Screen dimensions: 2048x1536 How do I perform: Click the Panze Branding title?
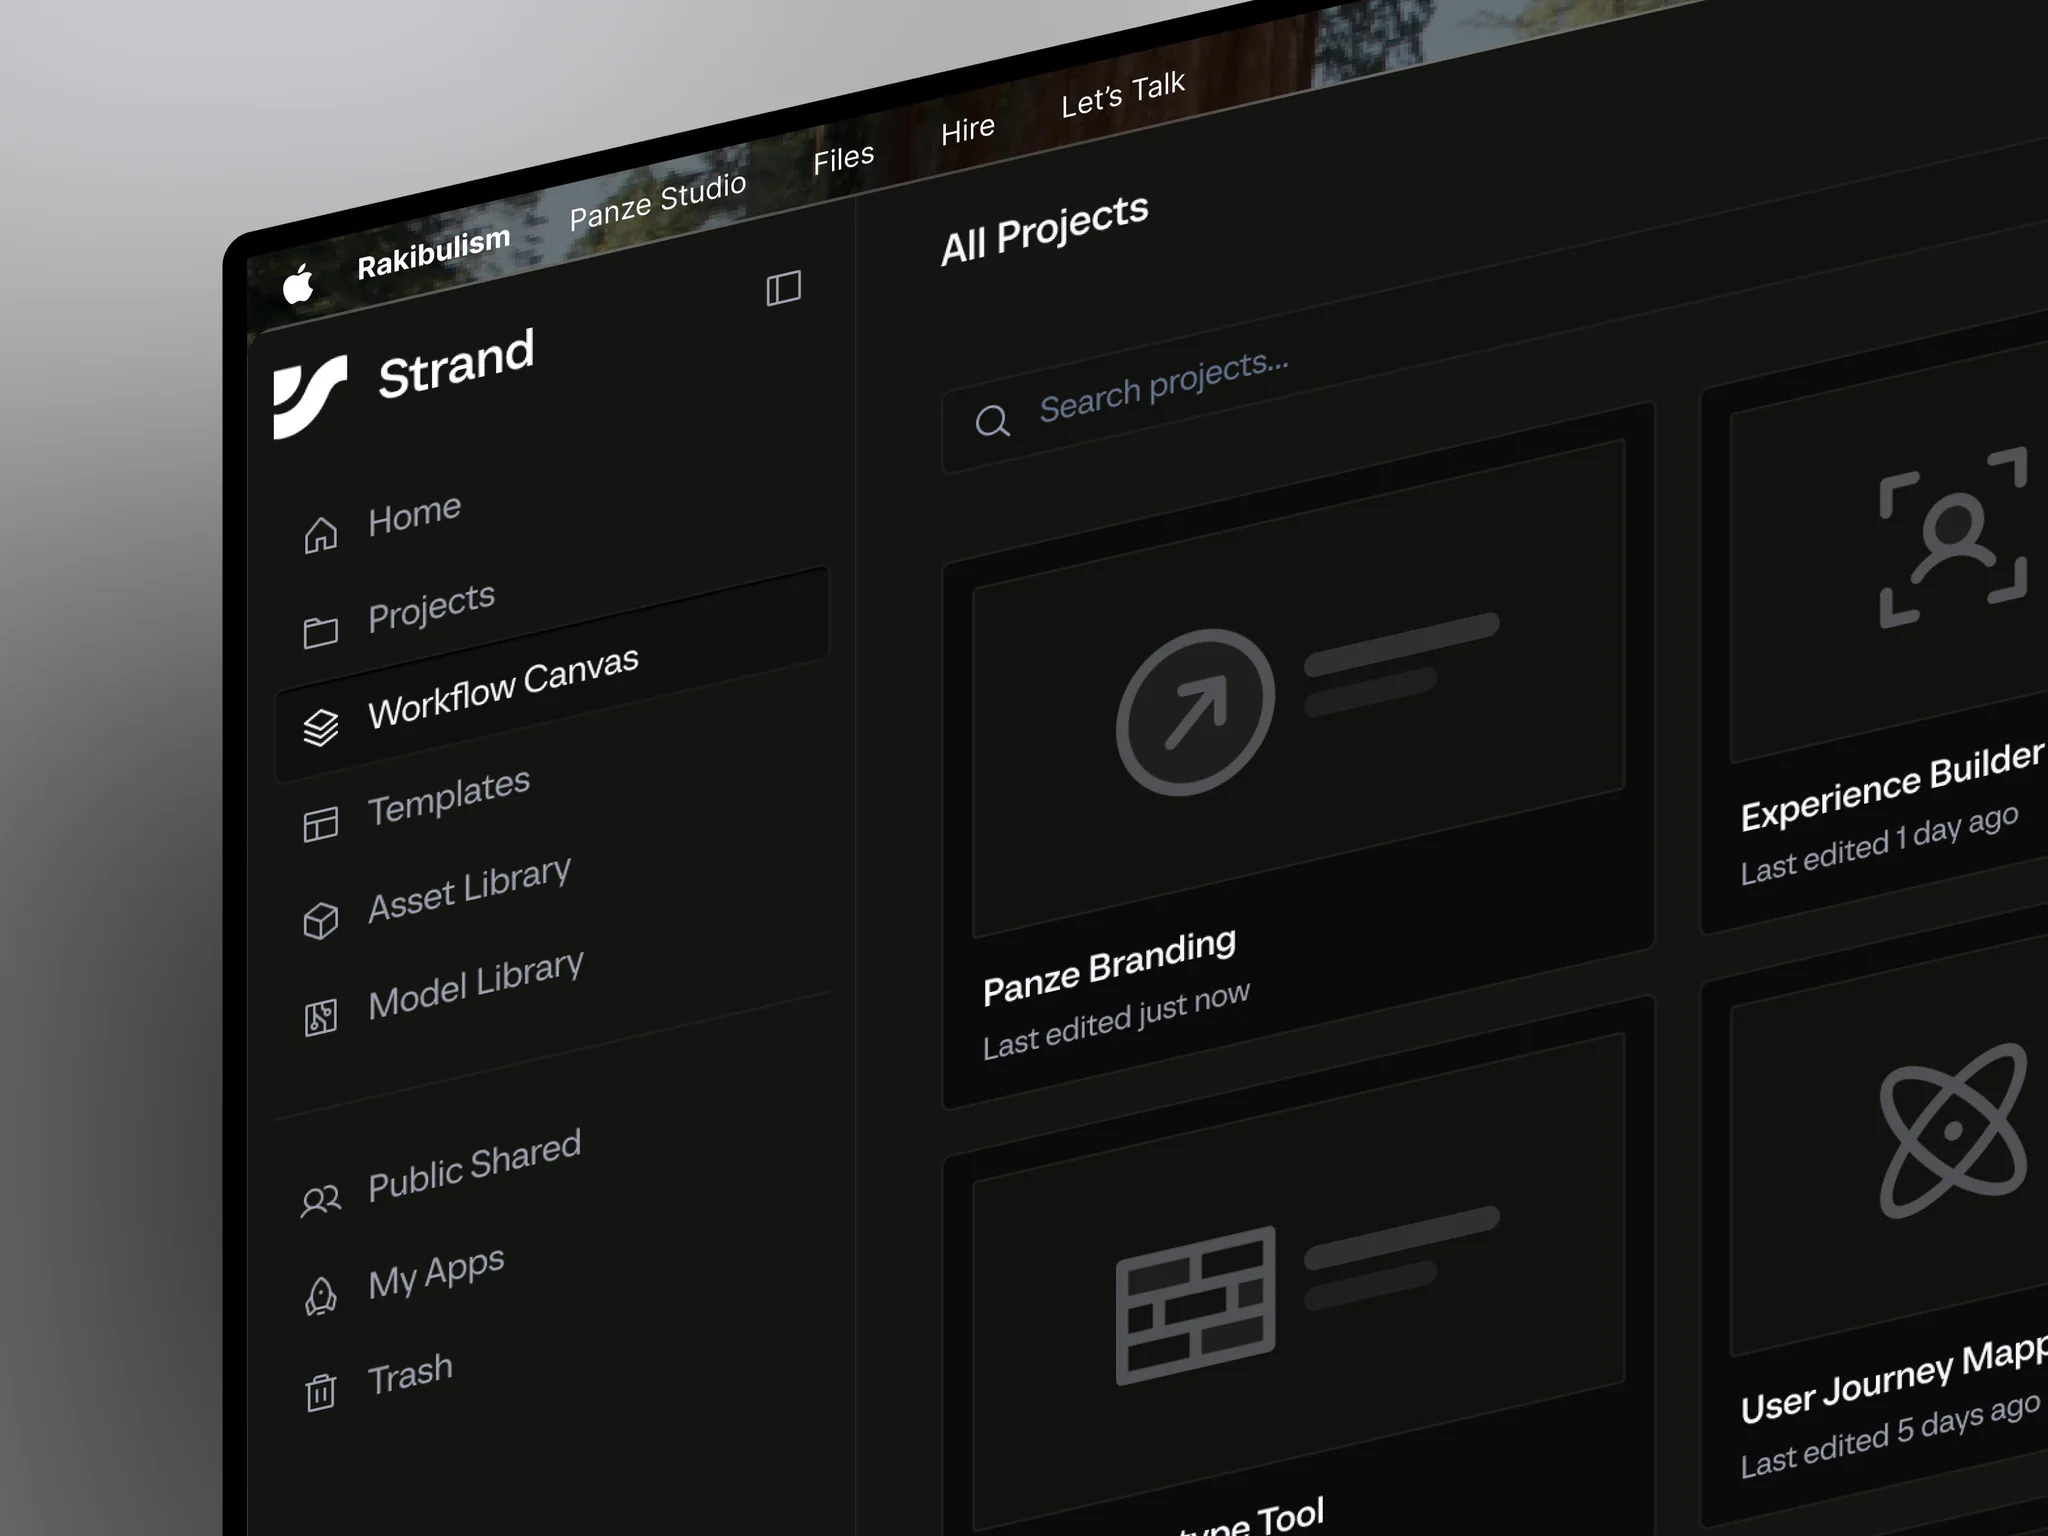1109,966
